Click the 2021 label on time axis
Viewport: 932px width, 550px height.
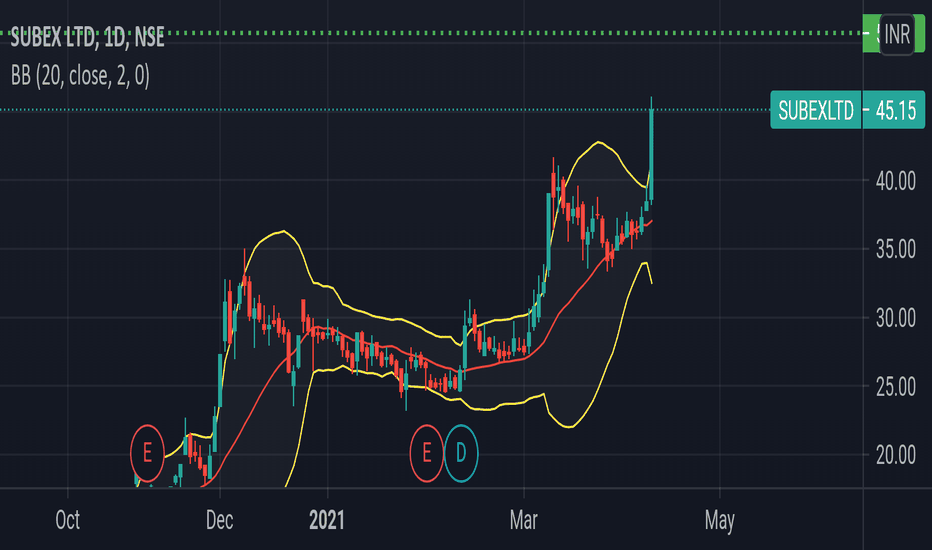click(x=327, y=520)
